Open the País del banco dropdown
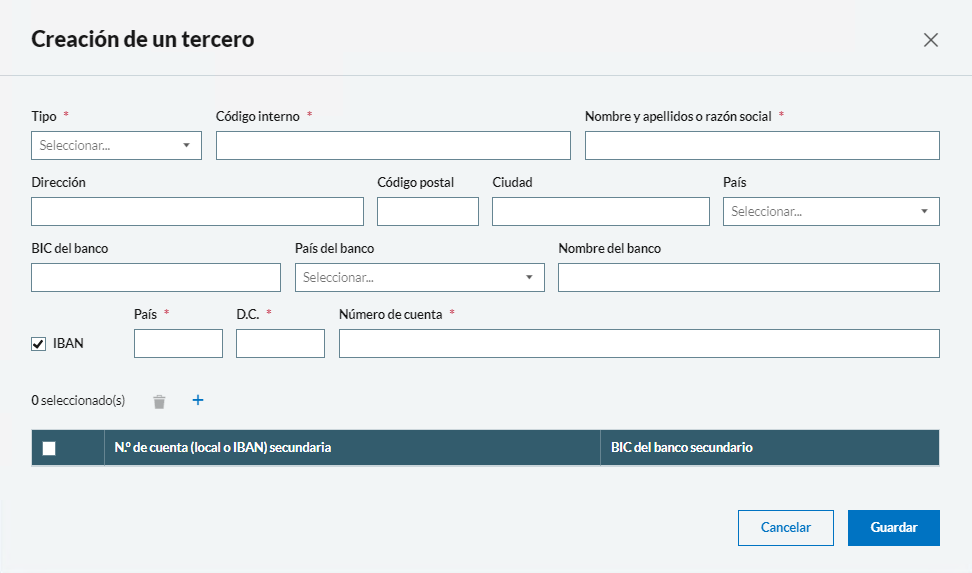This screenshot has width=972, height=573. coord(419,277)
